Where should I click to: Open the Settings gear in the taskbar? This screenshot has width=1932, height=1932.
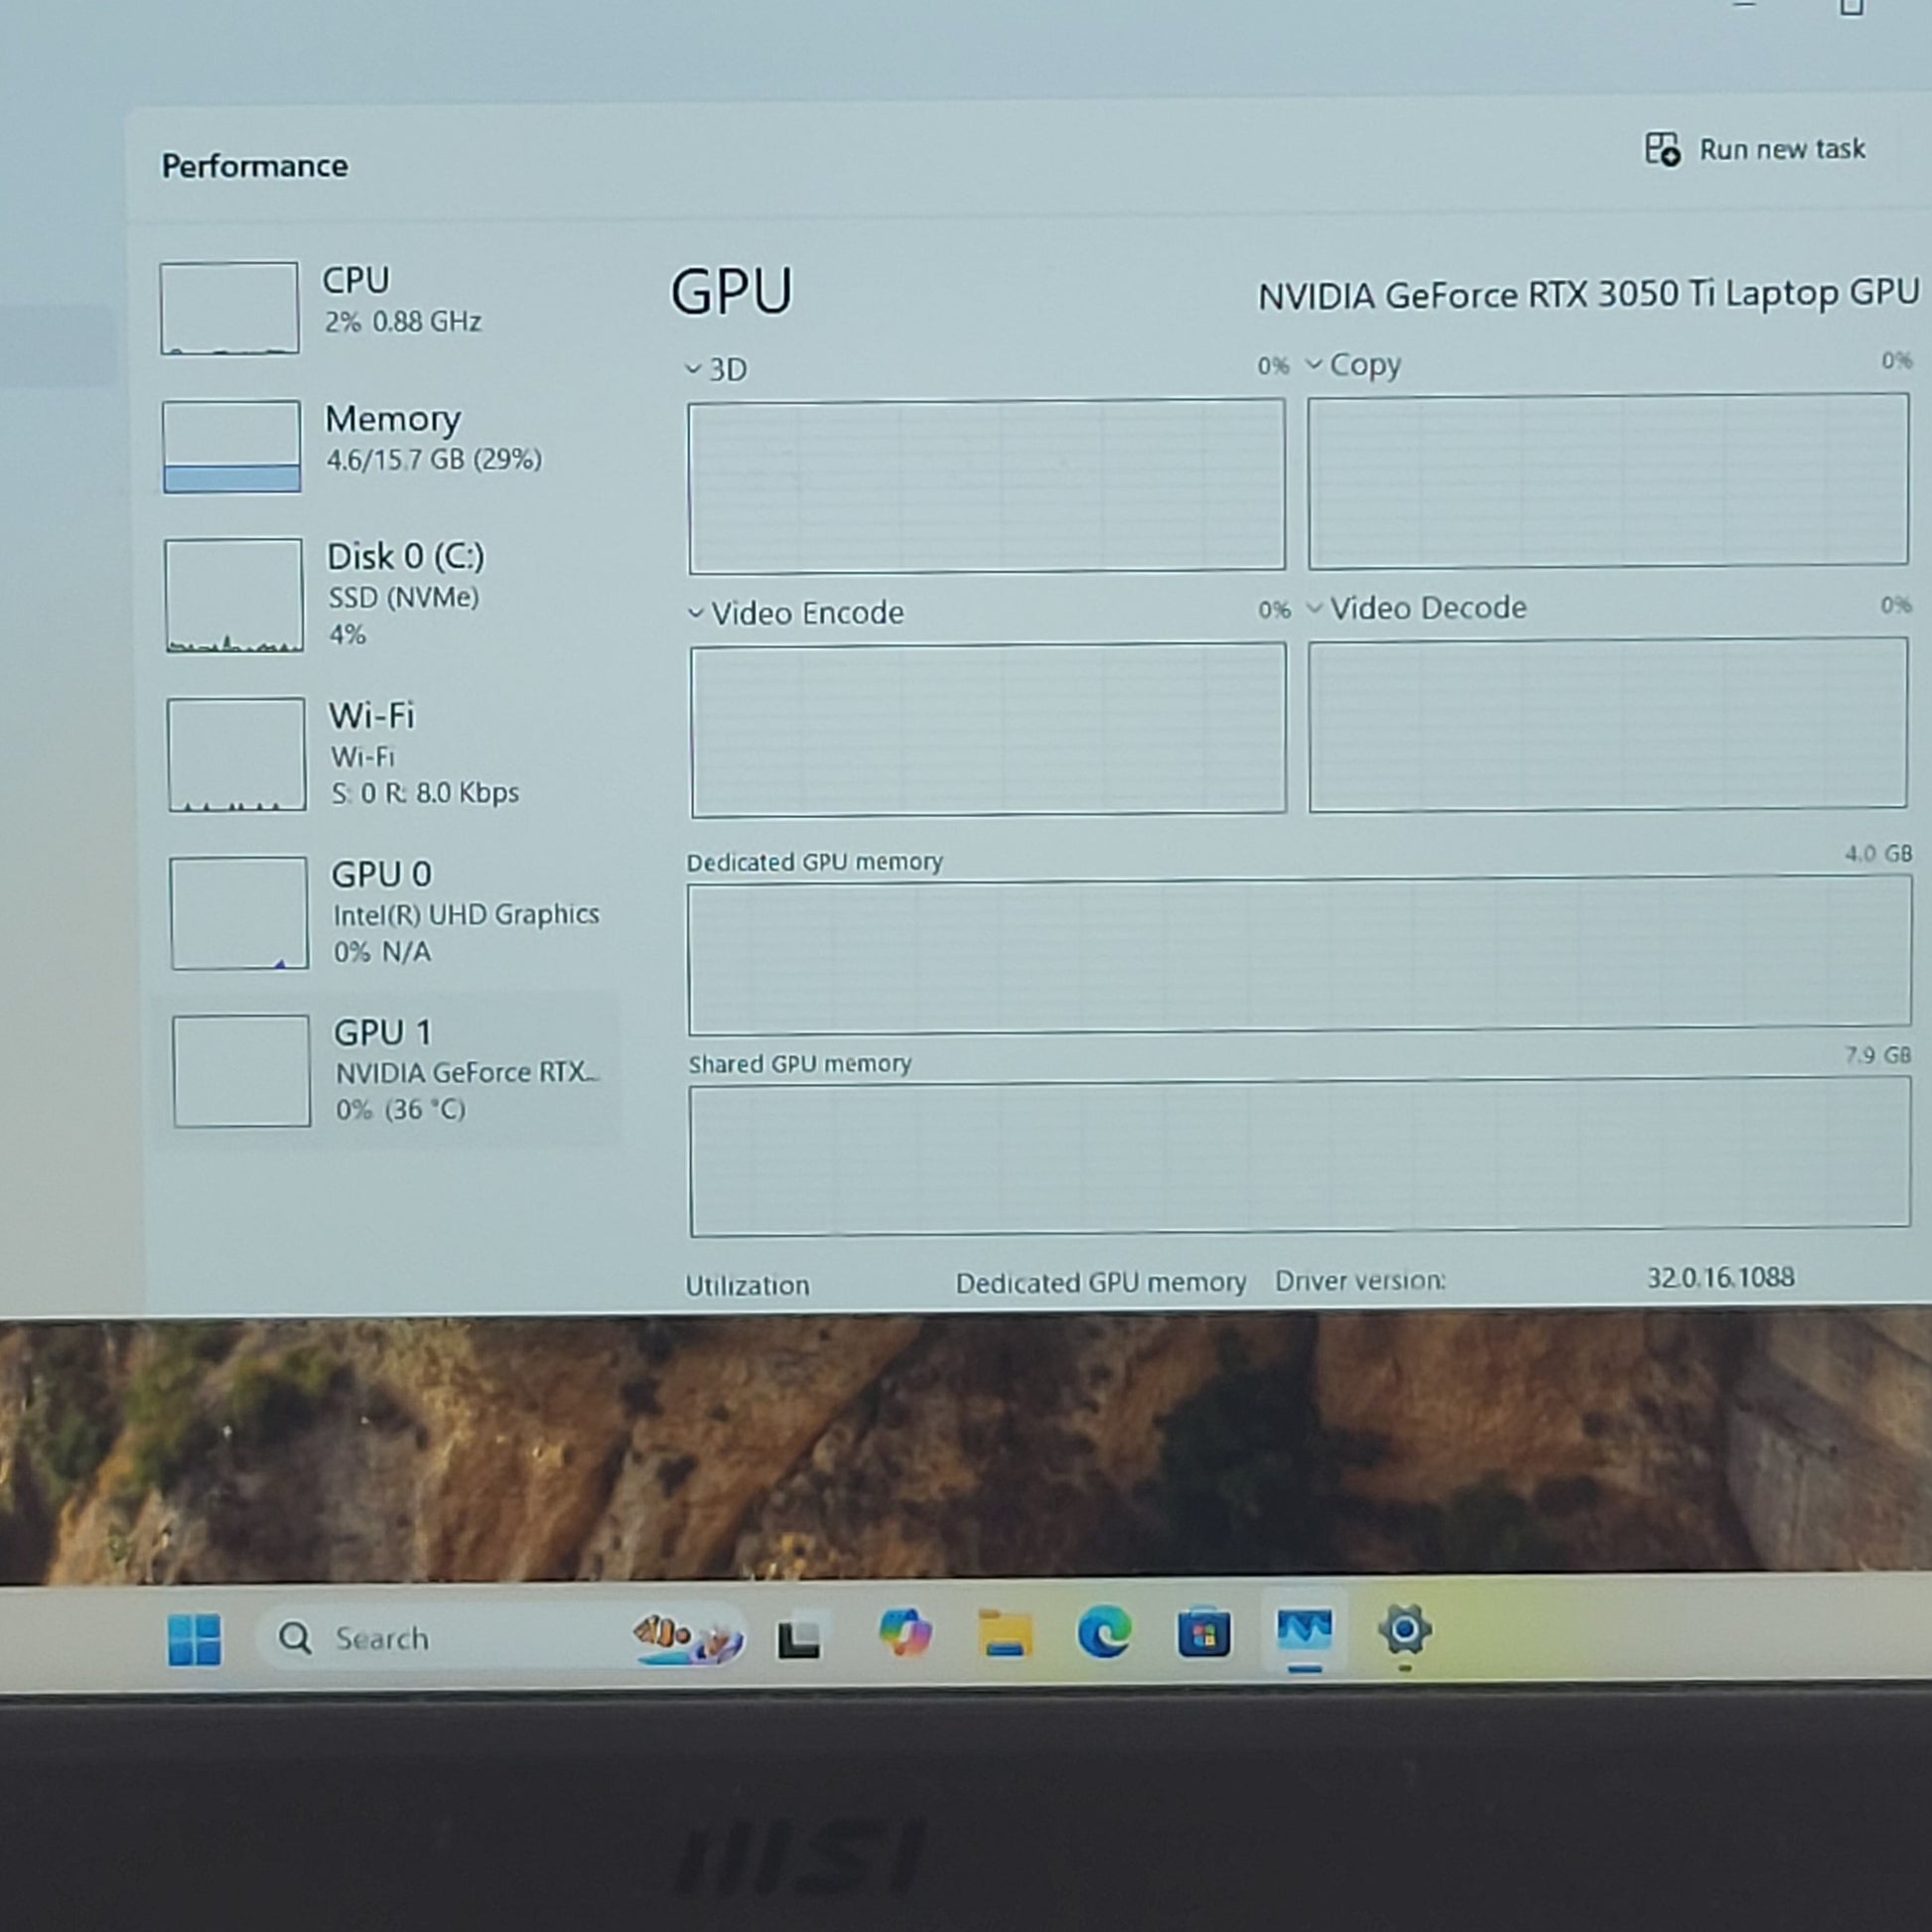tap(1405, 1630)
